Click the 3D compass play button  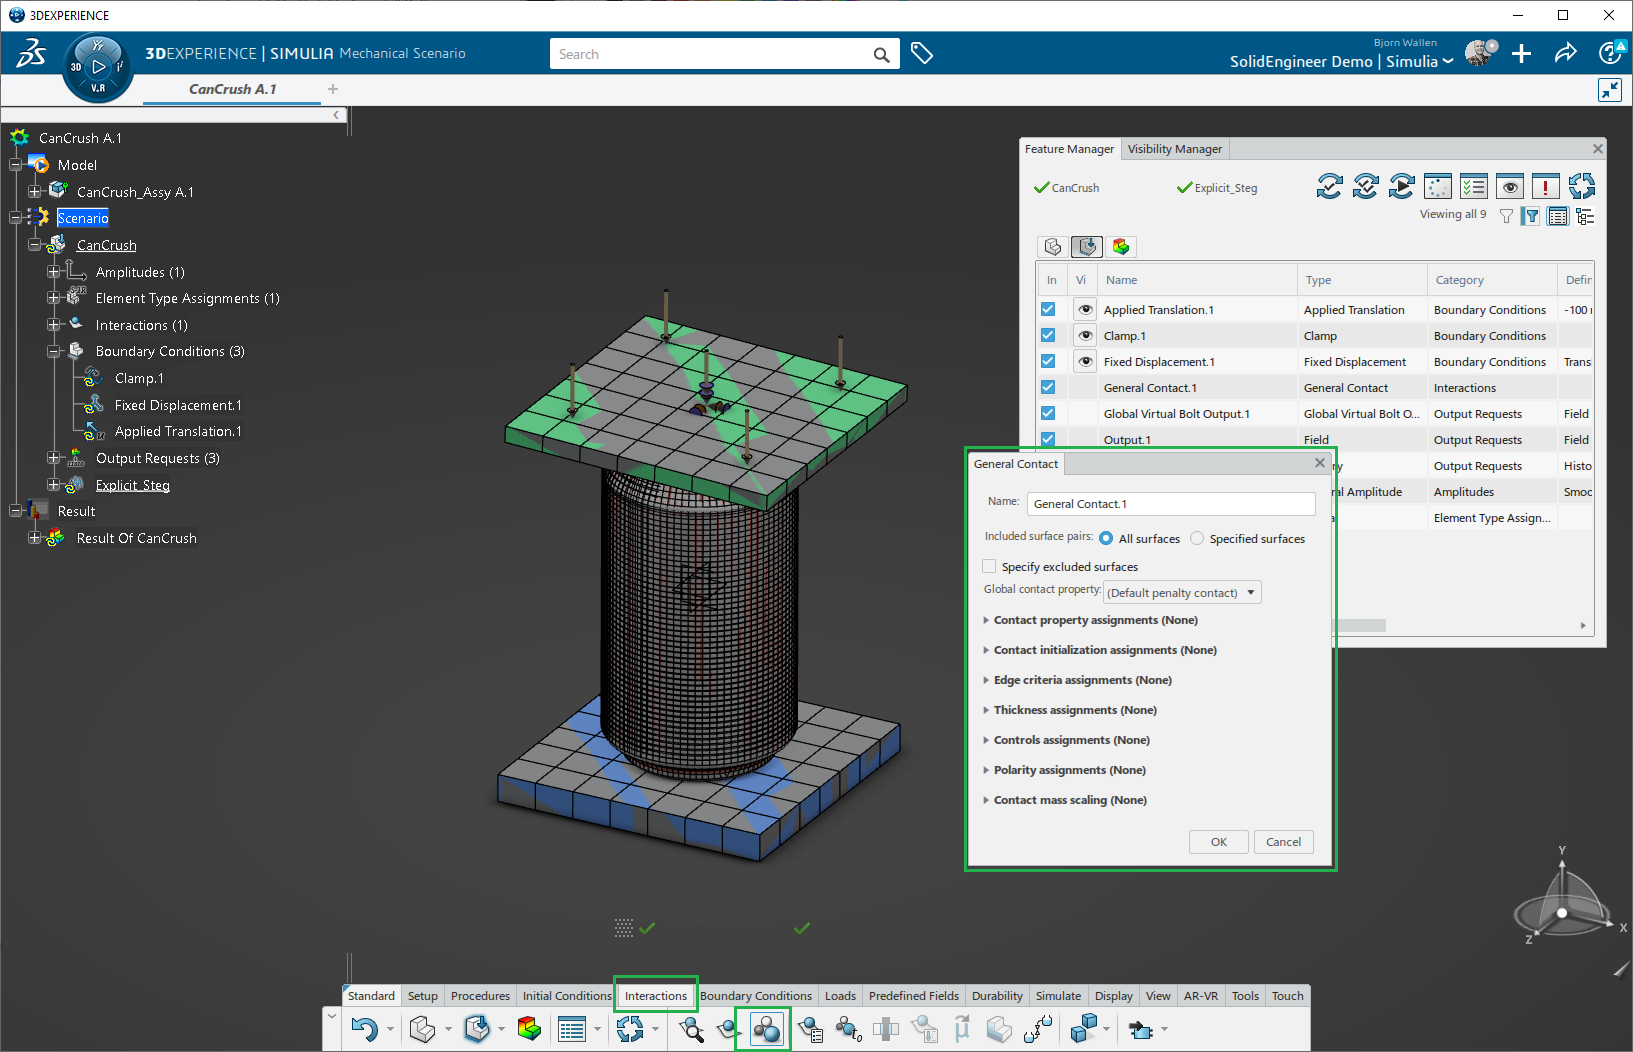(x=98, y=67)
